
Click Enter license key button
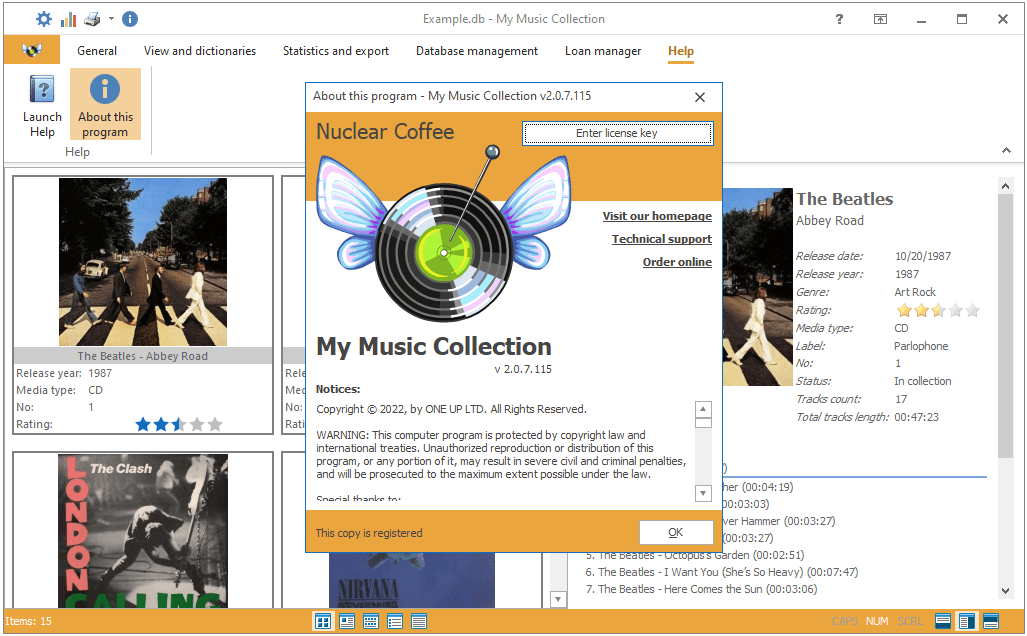617,133
